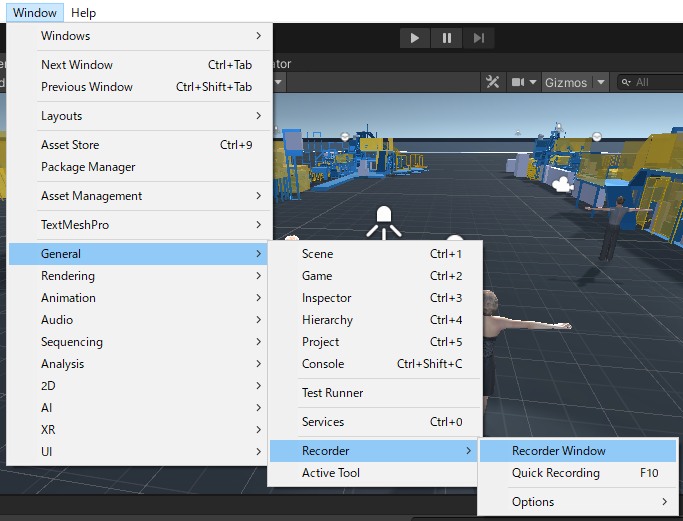
Task: Select Console in General submenu
Action: pos(323,364)
